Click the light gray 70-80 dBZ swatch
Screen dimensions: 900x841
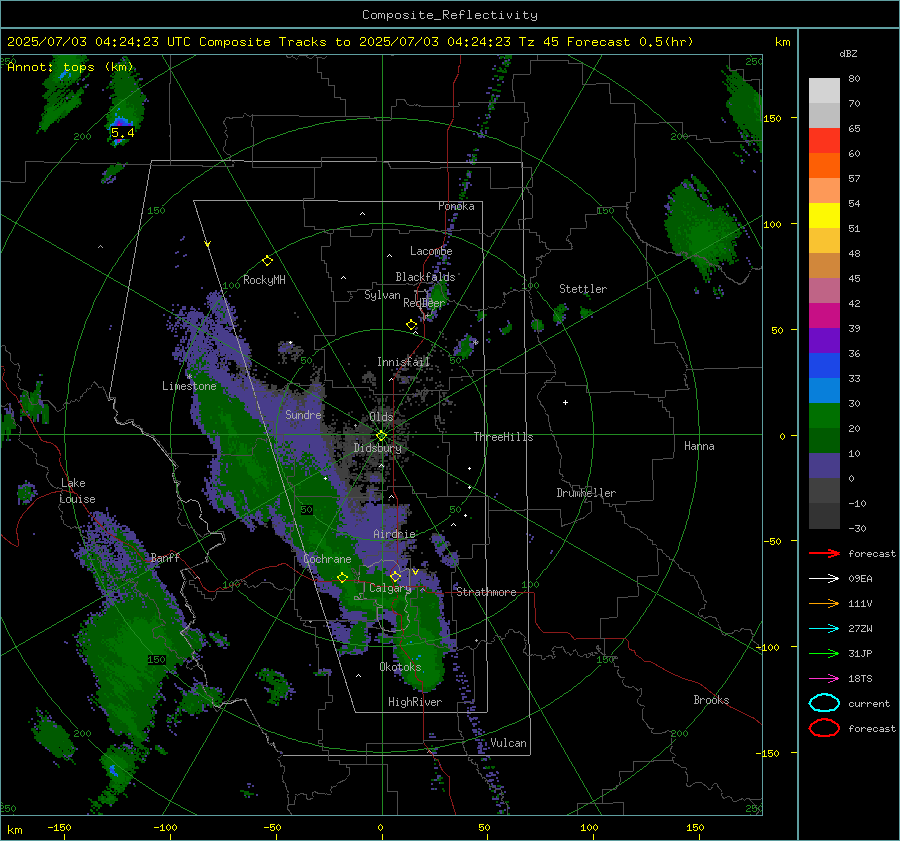[x=824, y=91]
